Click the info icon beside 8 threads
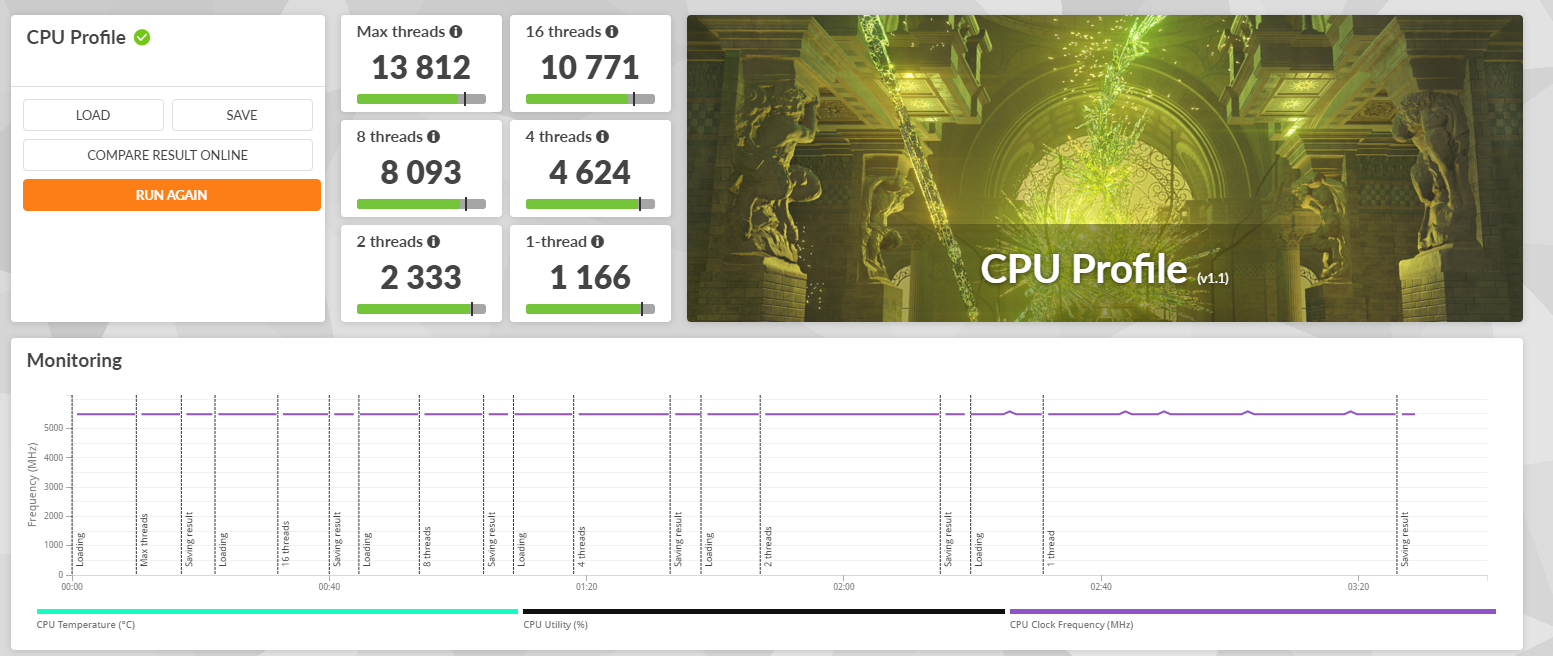The width and height of the screenshot is (1553, 656). [434, 137]
